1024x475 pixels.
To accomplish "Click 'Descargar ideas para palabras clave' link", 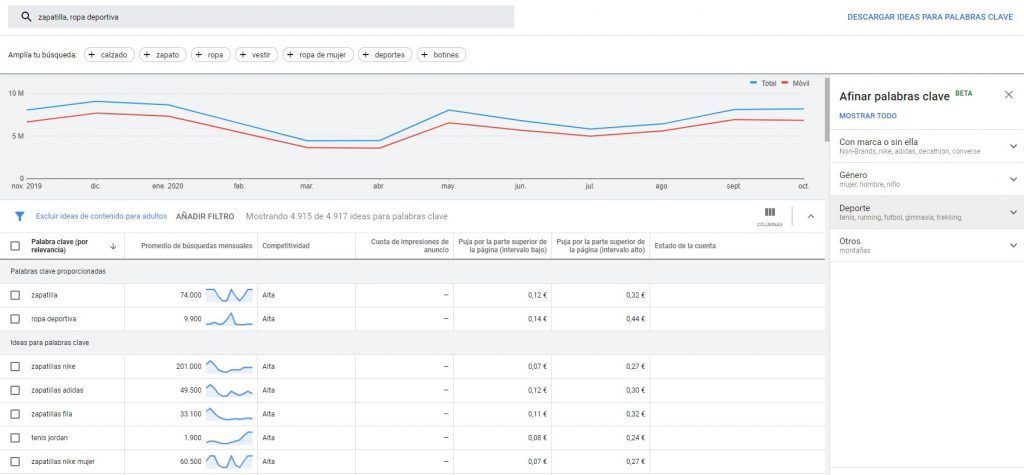I will 930,18.
